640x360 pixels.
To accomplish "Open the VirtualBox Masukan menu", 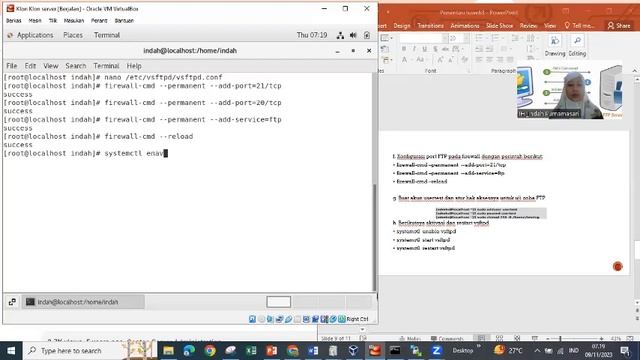I will click(73, 20).
